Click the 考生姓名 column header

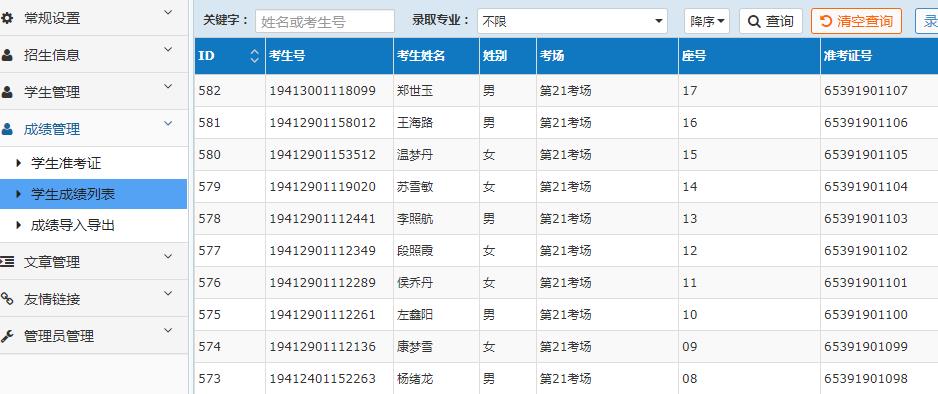tap(436, 56)
